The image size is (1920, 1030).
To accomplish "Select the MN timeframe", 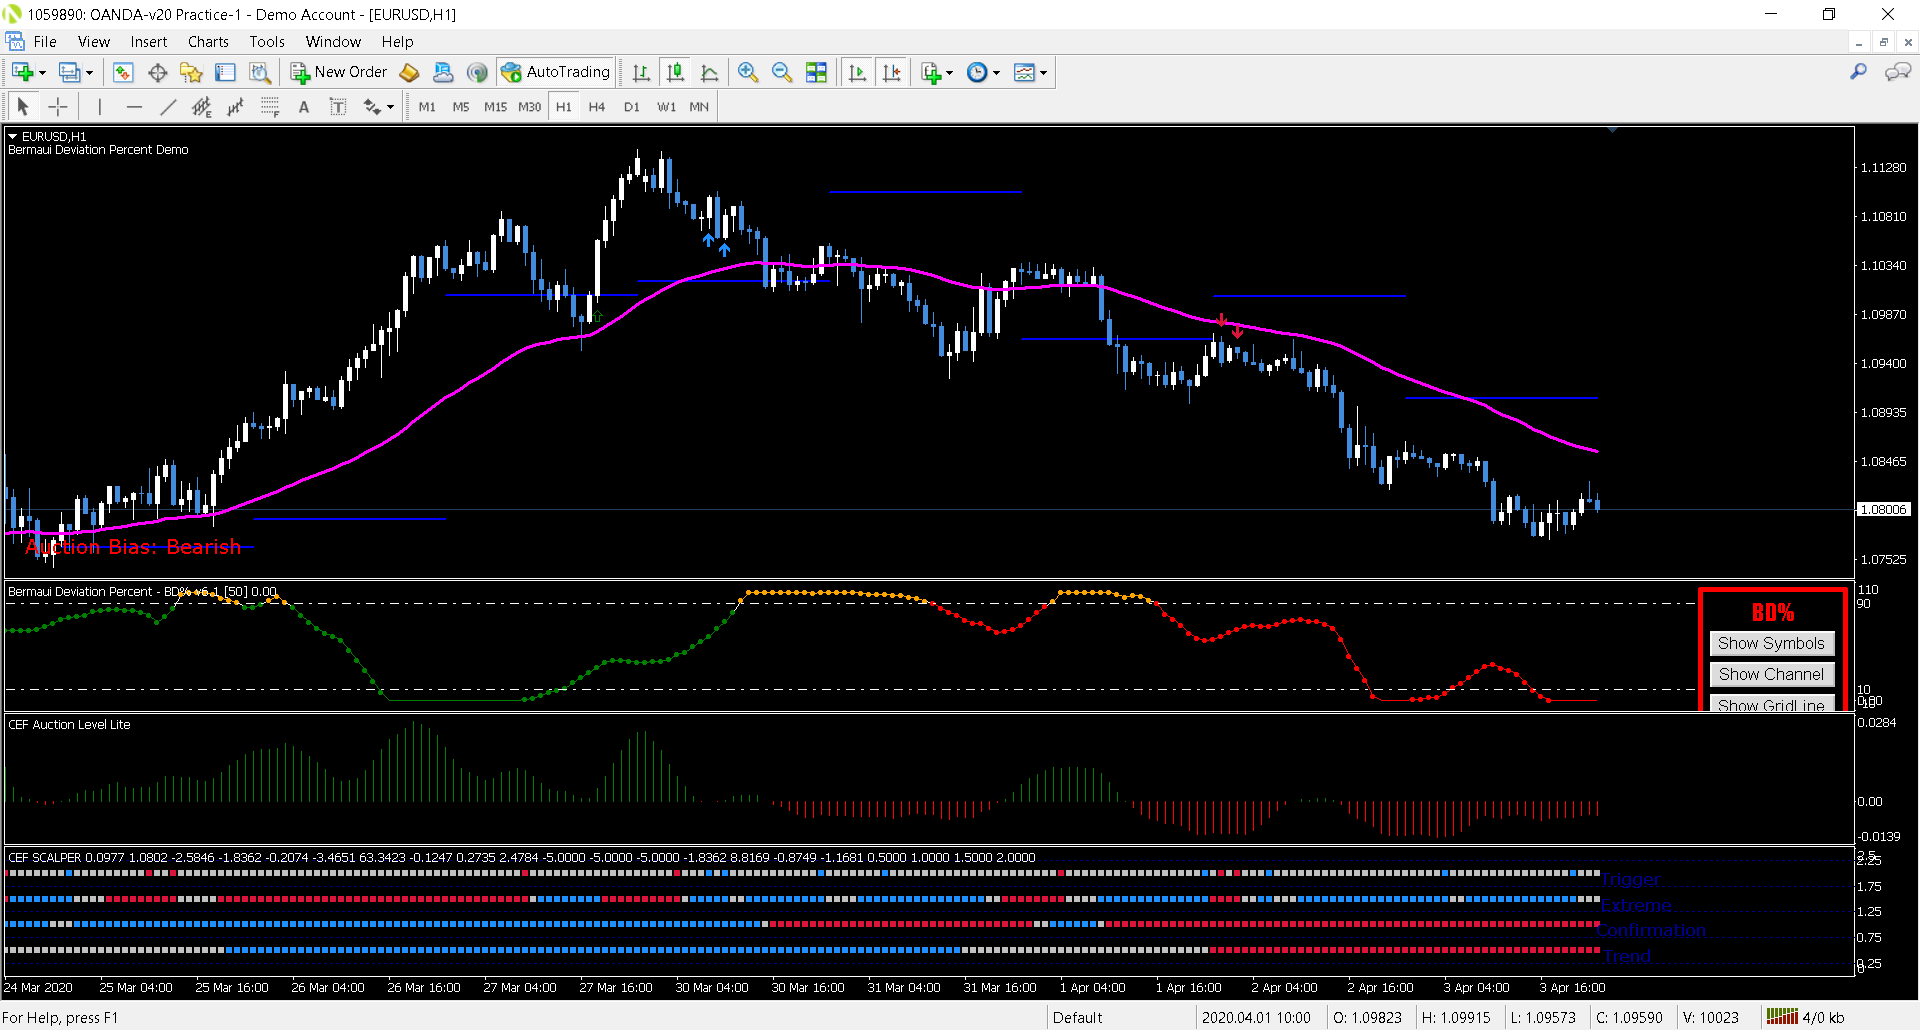I will point(699,107).
